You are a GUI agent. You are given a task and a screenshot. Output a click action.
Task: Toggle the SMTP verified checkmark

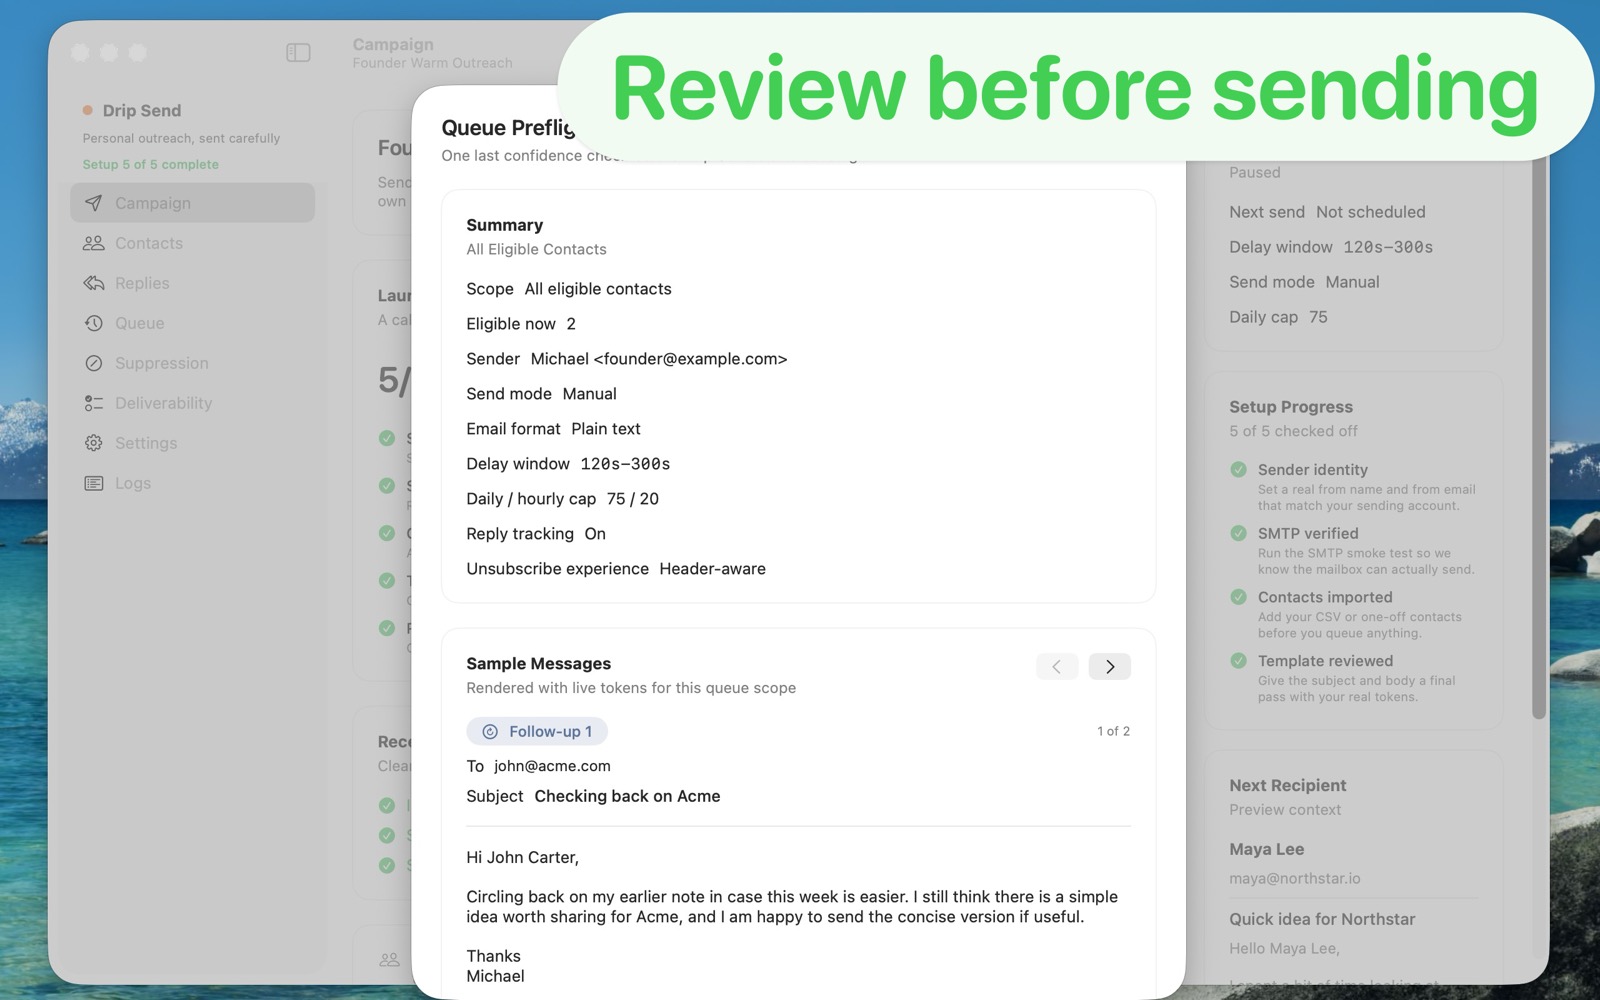[1238, 534]
